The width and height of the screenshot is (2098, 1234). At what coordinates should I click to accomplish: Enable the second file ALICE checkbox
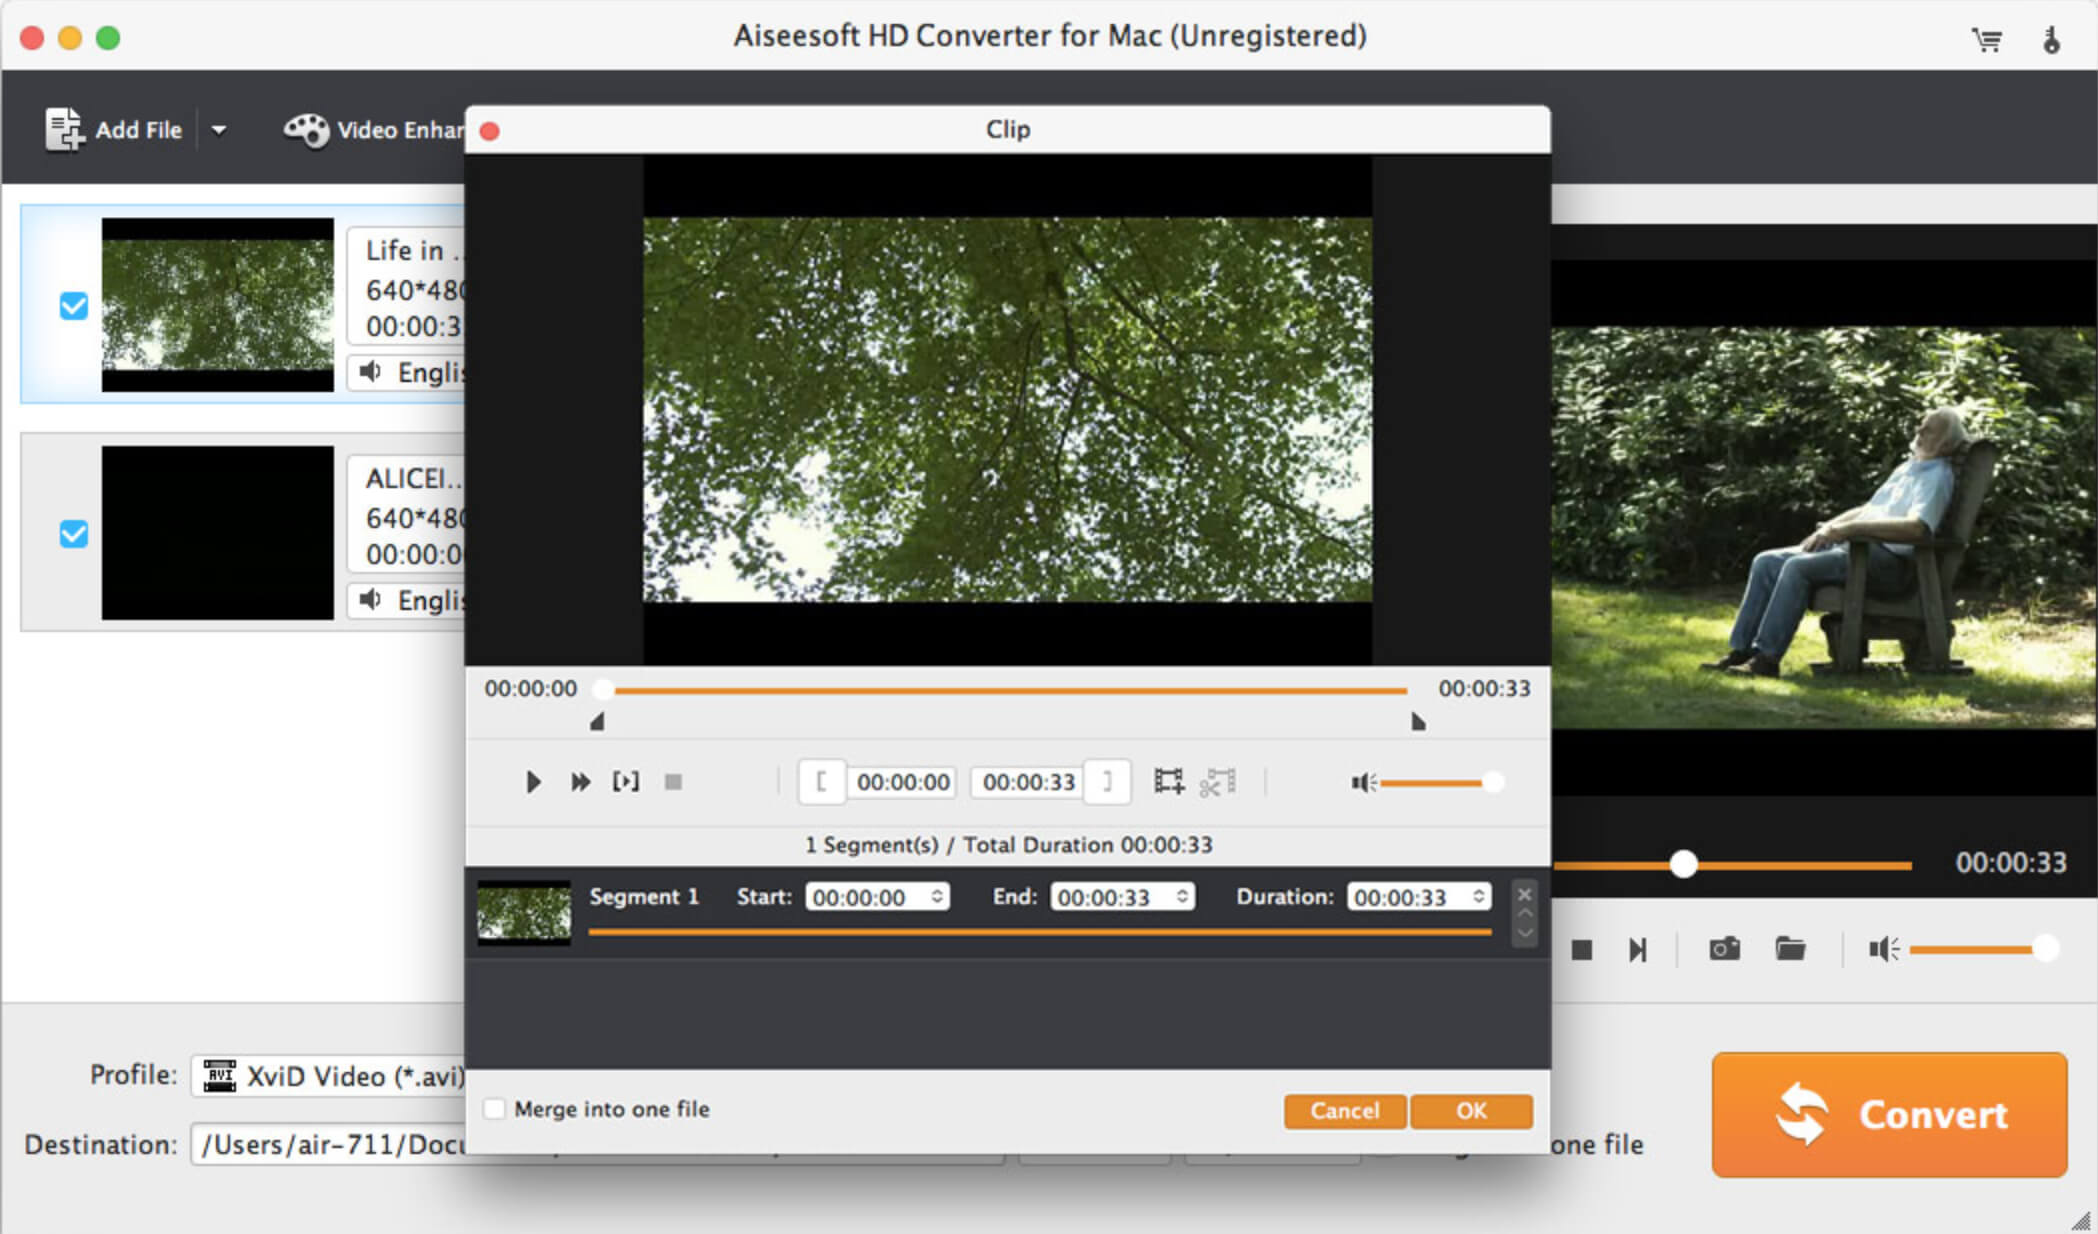73,533
